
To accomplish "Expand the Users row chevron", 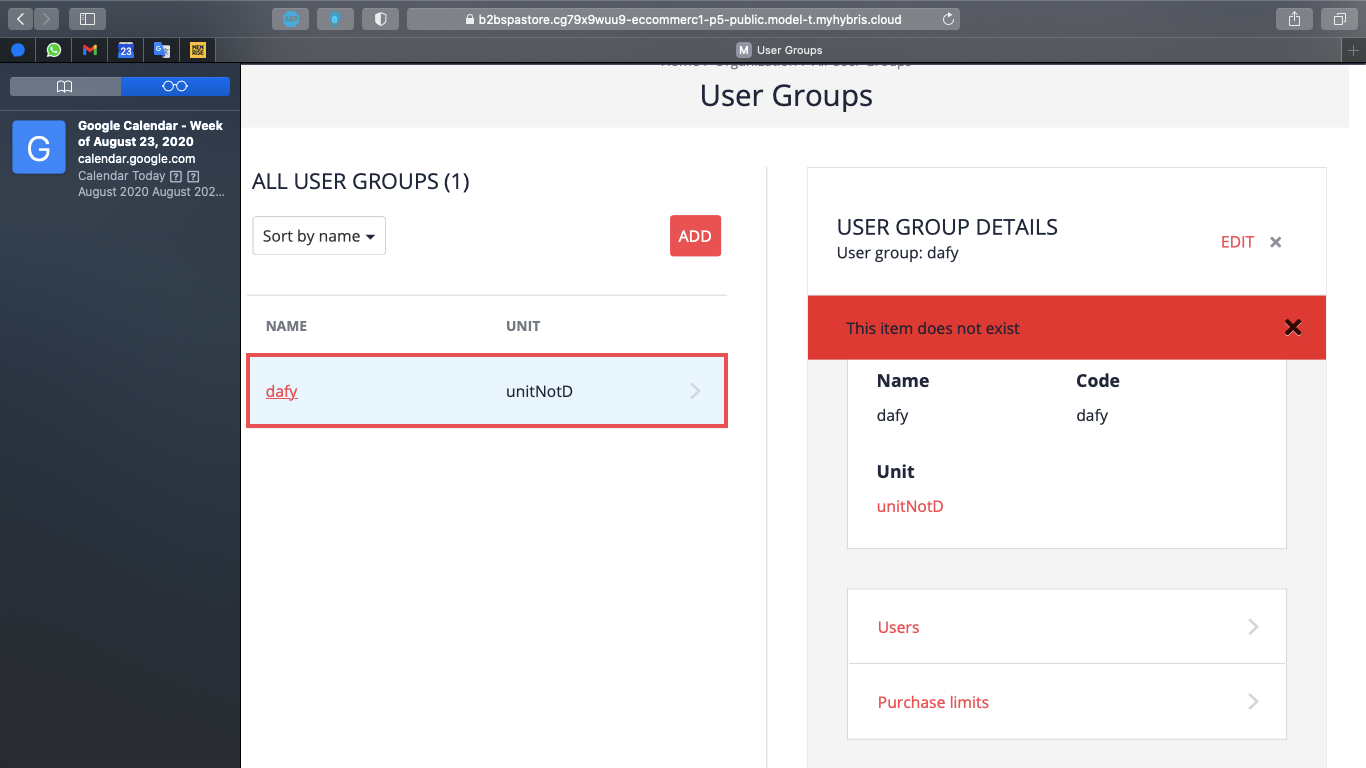I will [1253, 627].
